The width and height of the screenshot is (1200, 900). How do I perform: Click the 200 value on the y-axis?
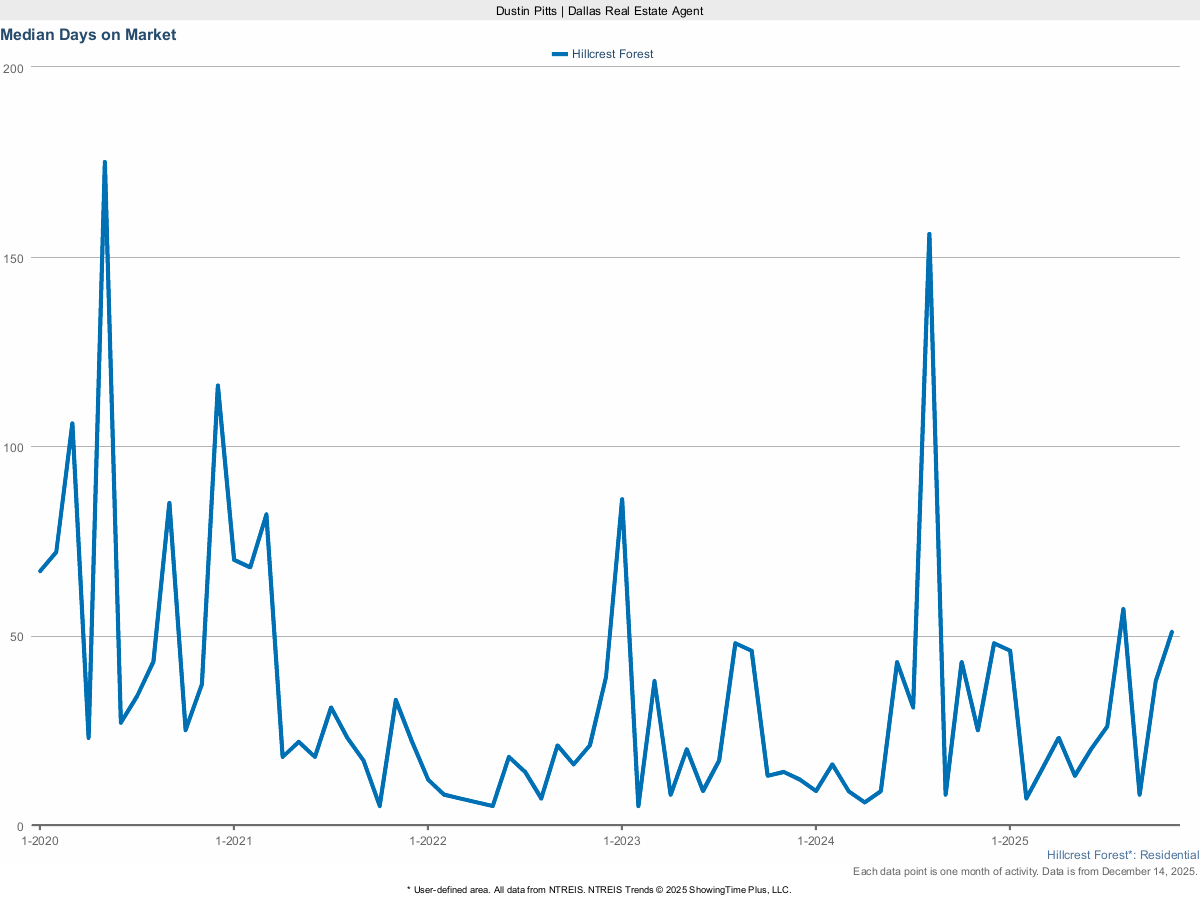[13, 68]
